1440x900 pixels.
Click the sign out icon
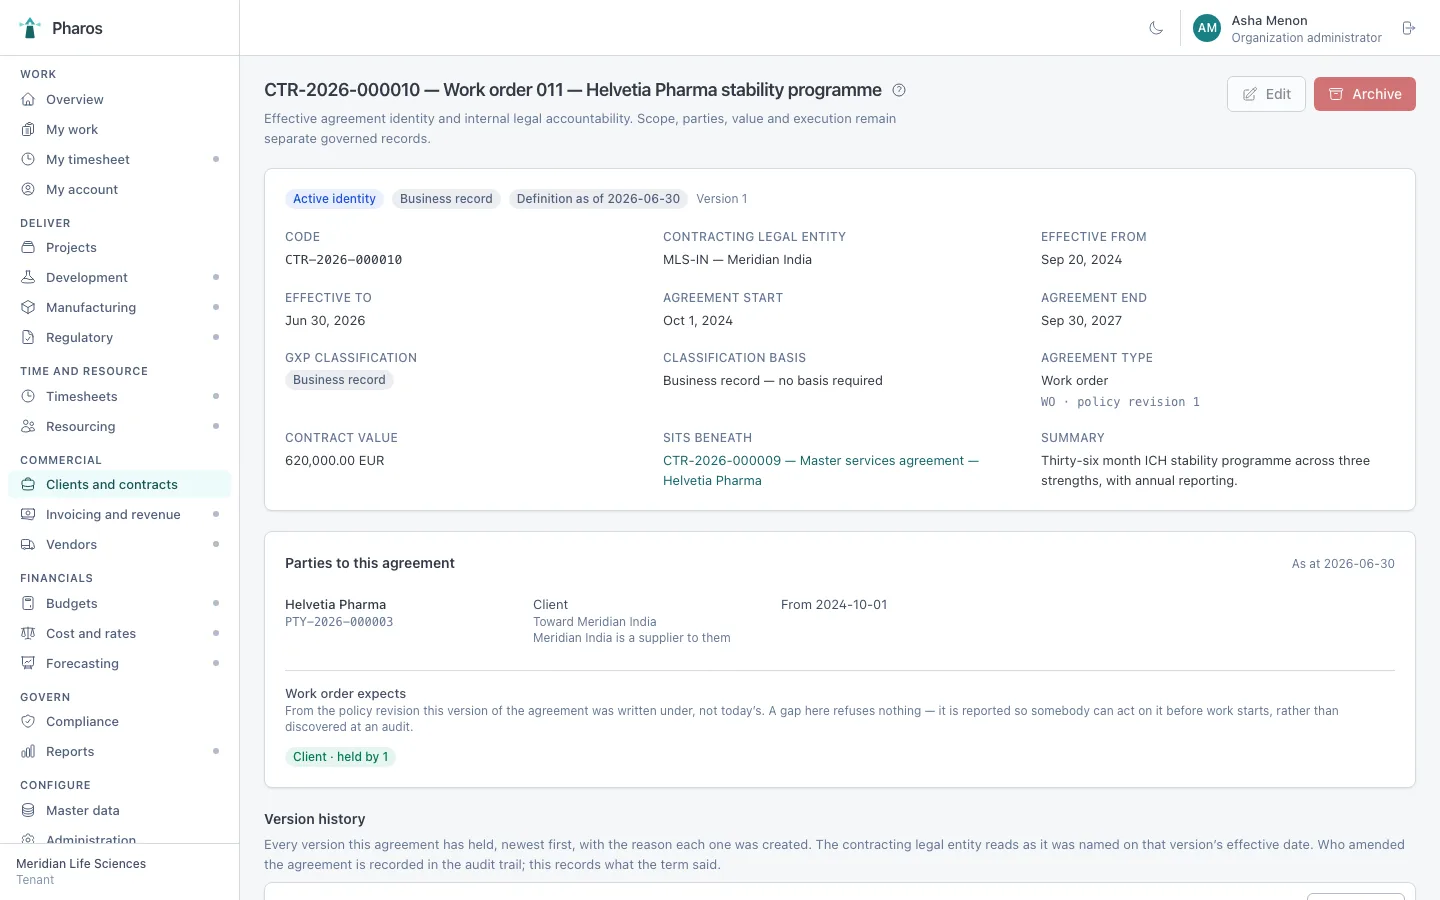click(x=1409, y=28)
